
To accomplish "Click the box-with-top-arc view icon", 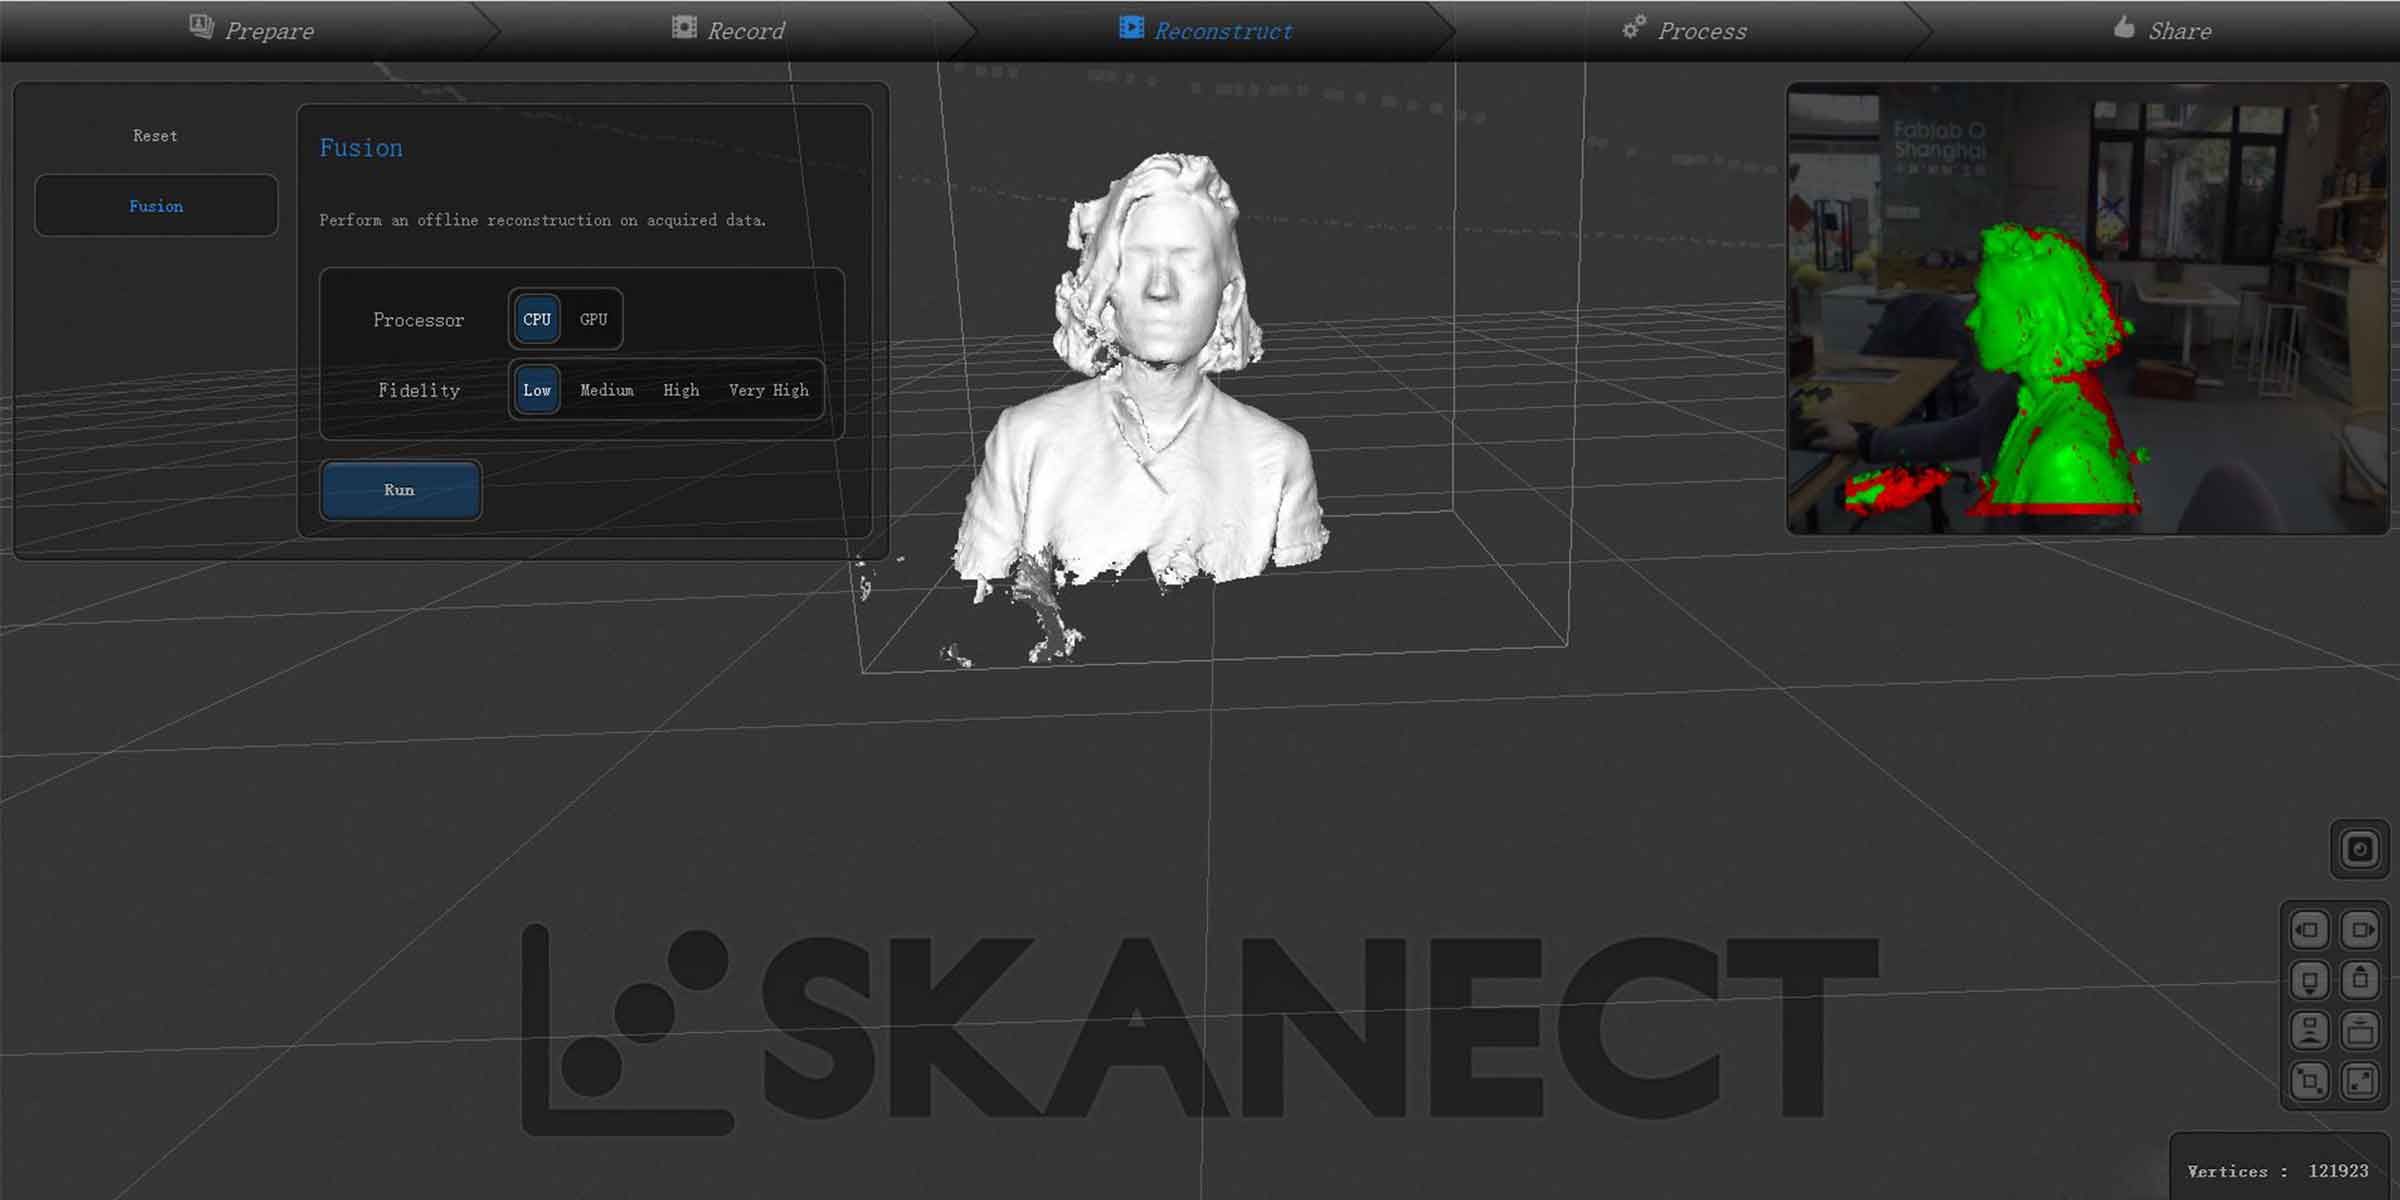I will (x=2361, y=1030).
